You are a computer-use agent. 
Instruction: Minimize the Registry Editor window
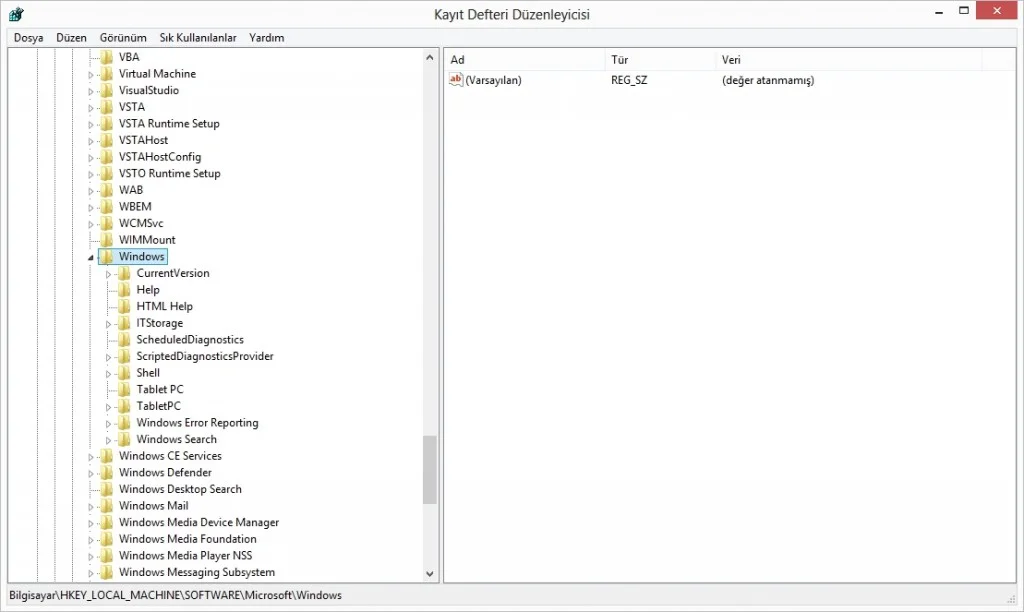pyautogui.click(x=939, y=11)
